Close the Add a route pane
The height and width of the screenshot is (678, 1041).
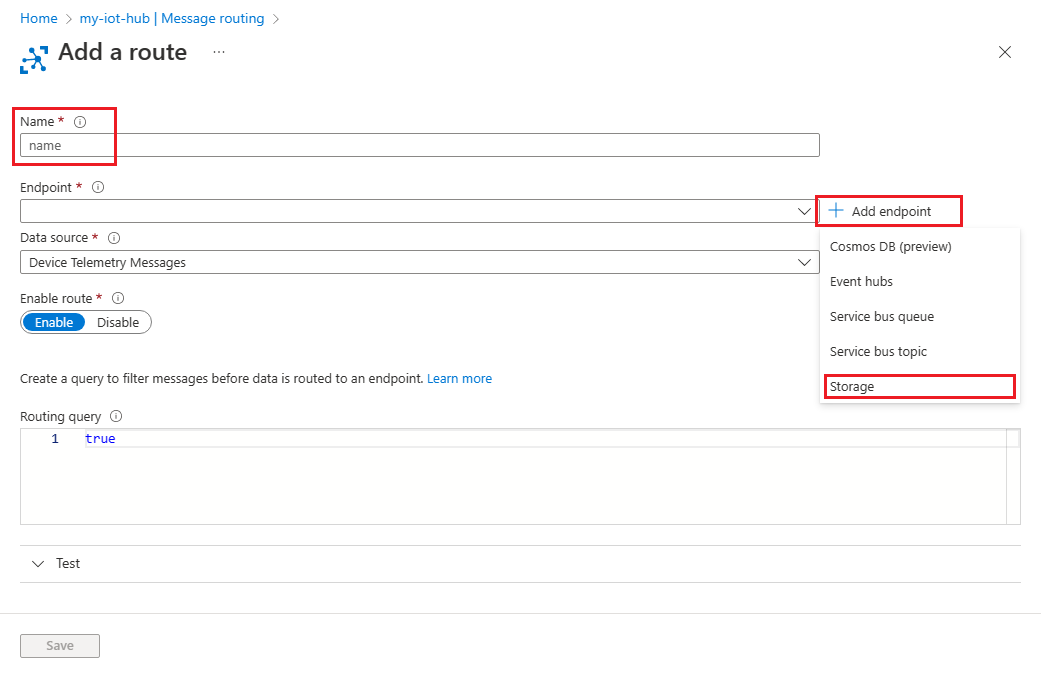(1004, 52)
